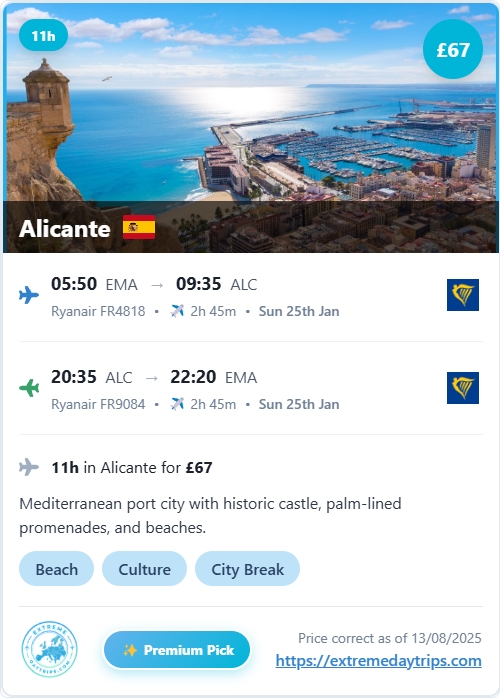Screen dimensions: 500x698
Task: Click the Ryanair logo on the return flight
Action: tap(463, 388)
